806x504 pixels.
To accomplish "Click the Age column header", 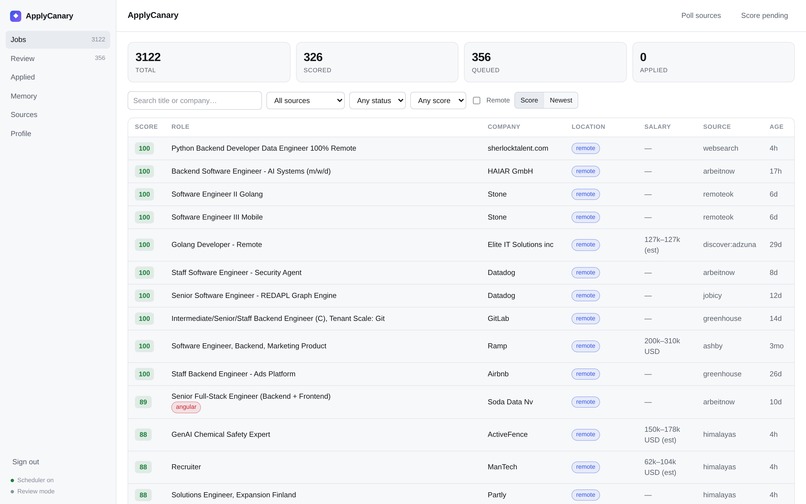I will pyautogui.click(x=776, y=127).
